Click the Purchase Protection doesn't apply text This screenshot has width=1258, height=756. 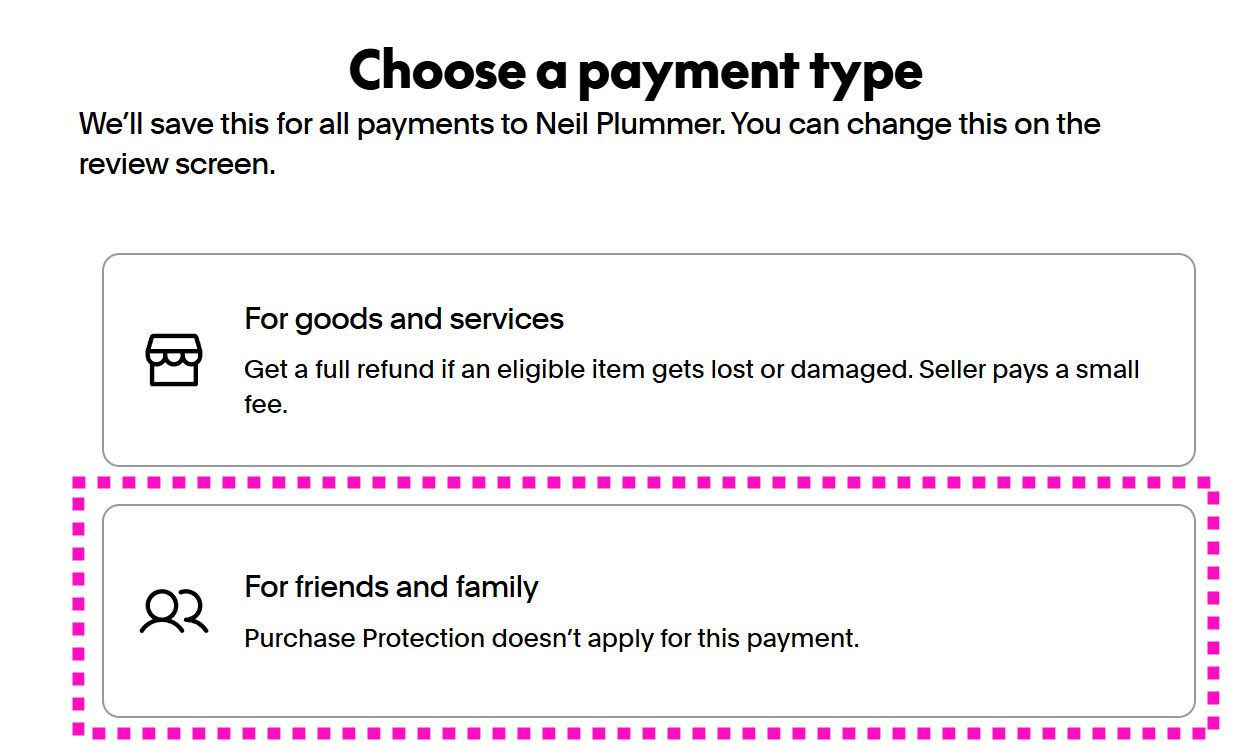[x=552, y=638]
